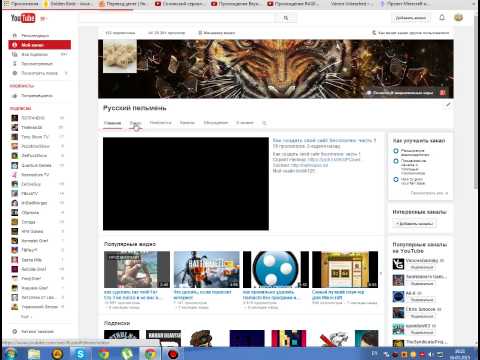
Task: Click the channel search magnifier after the tabs
Action: (x=264, y=123)
